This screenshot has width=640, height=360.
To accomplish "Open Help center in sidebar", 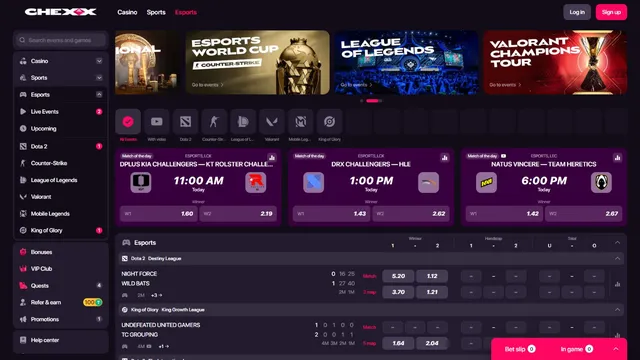I will pos(61,340).
